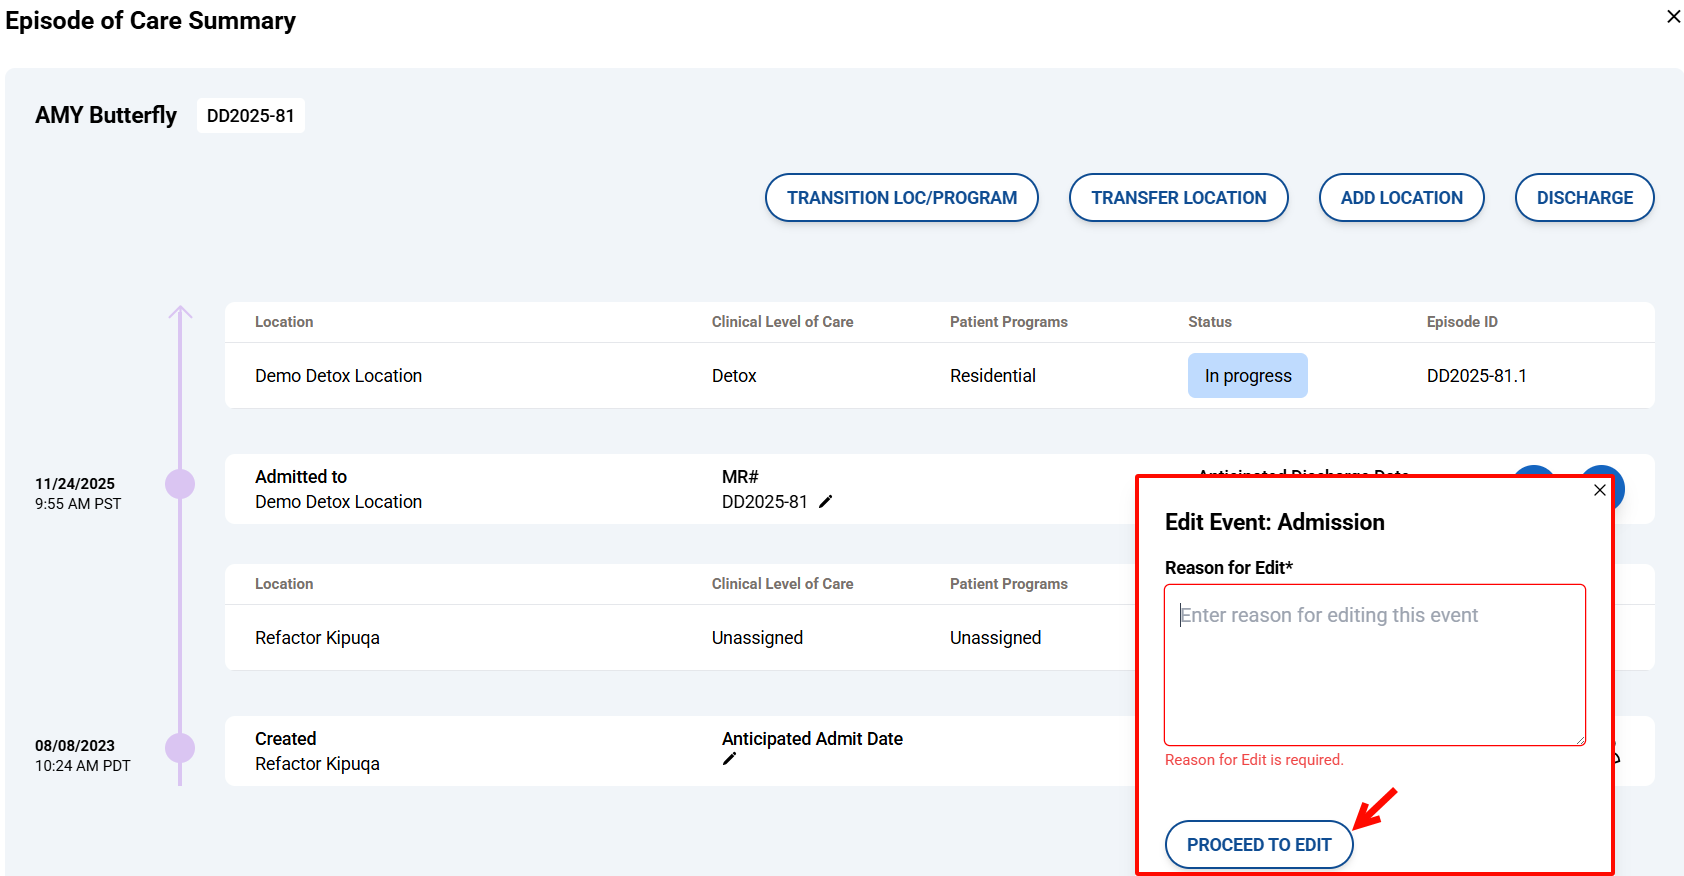Close the Episode of Care Summary dialog
The image size is (1684, 876).
1673,17
